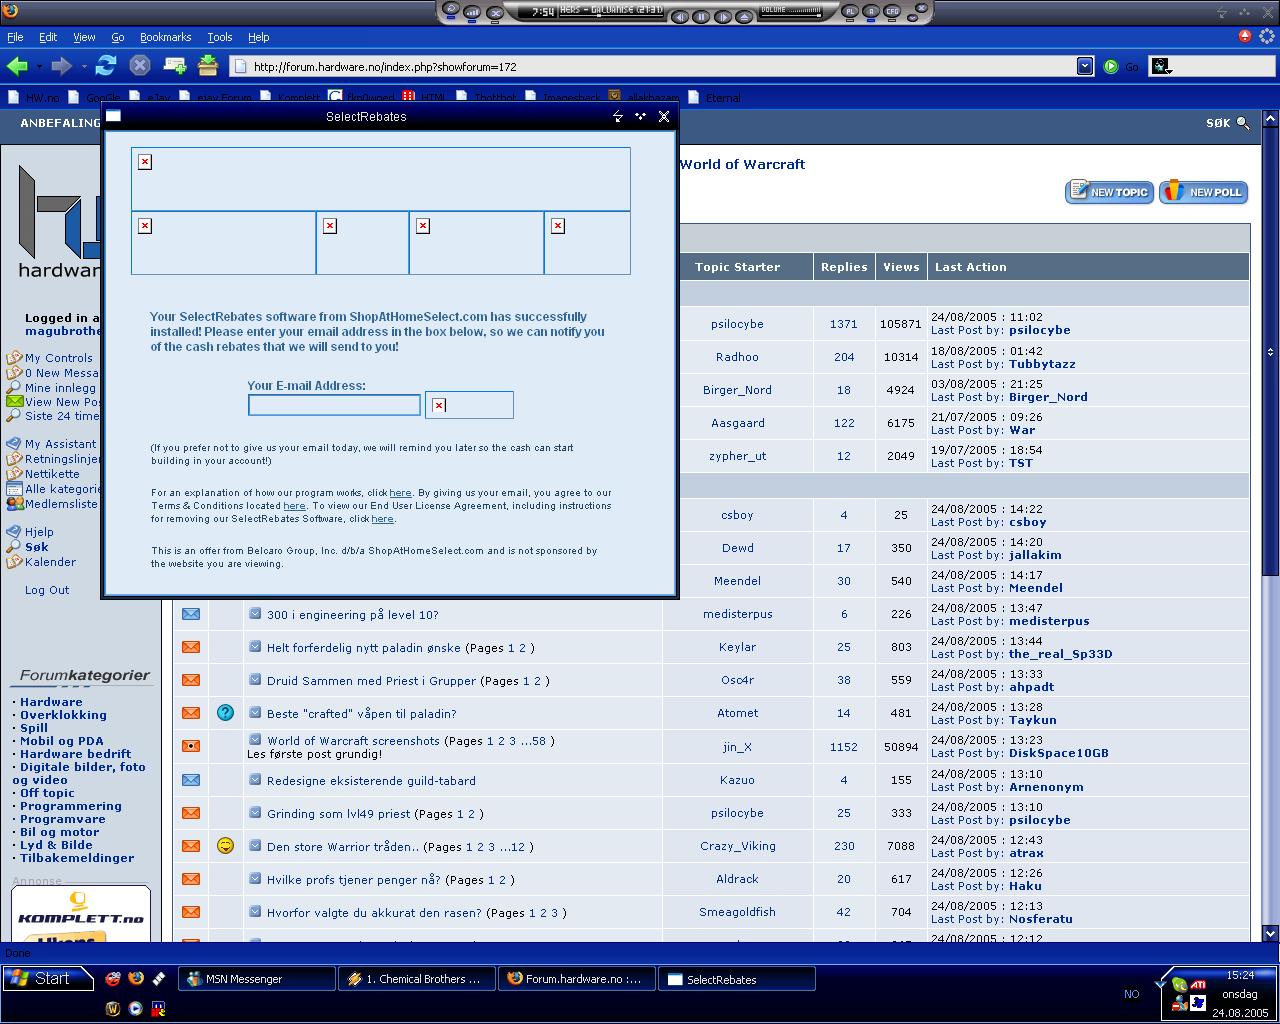Image resolution: width=1280 pixels, height=1024 pixels.
Task: Toggle Winamp shuffle button
Action: (x=495, y=13)
